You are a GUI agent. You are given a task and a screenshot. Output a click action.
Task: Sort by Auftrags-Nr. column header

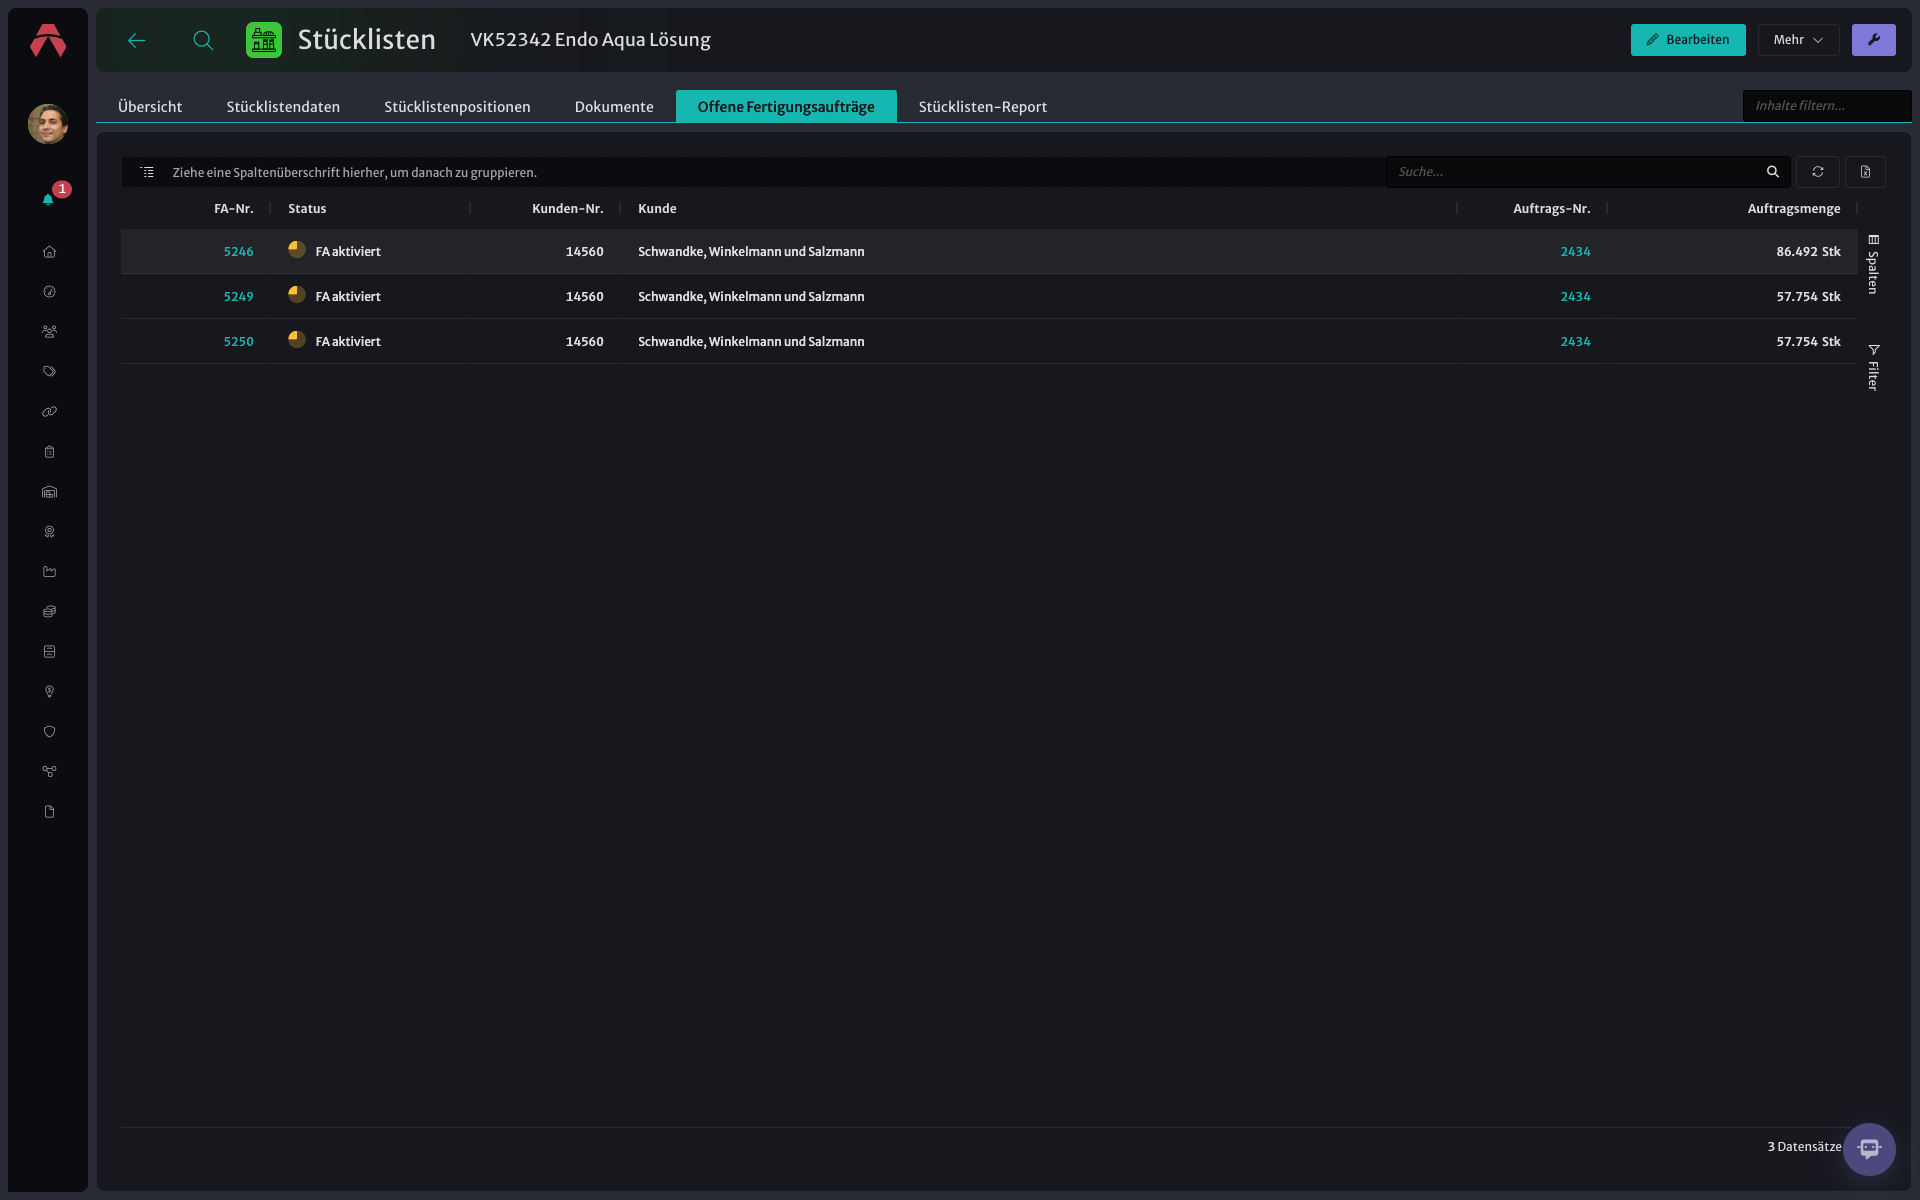click(1551, 208)
